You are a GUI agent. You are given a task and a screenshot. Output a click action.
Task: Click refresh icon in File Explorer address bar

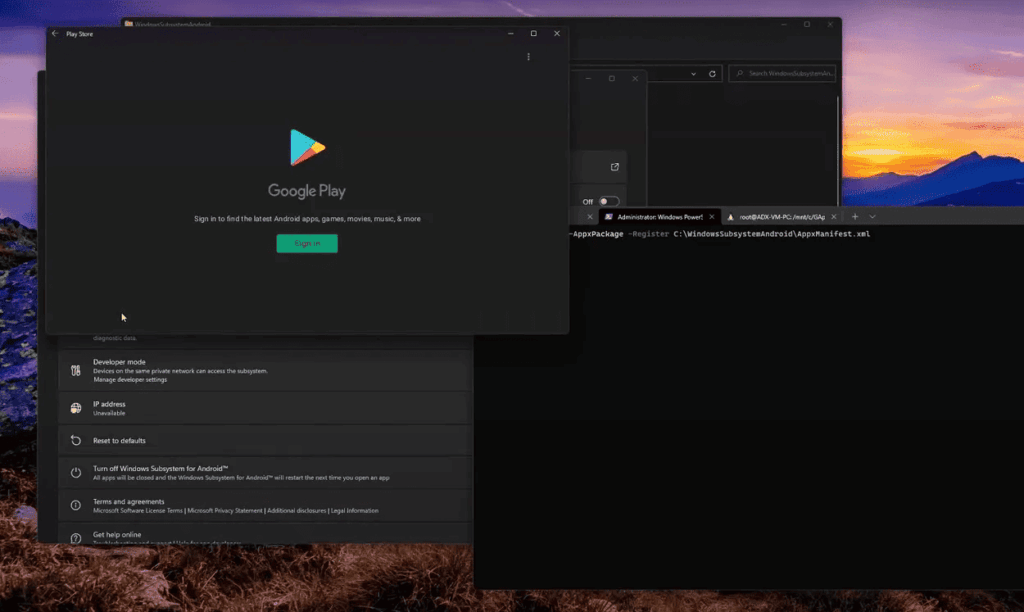coord(712,74)
